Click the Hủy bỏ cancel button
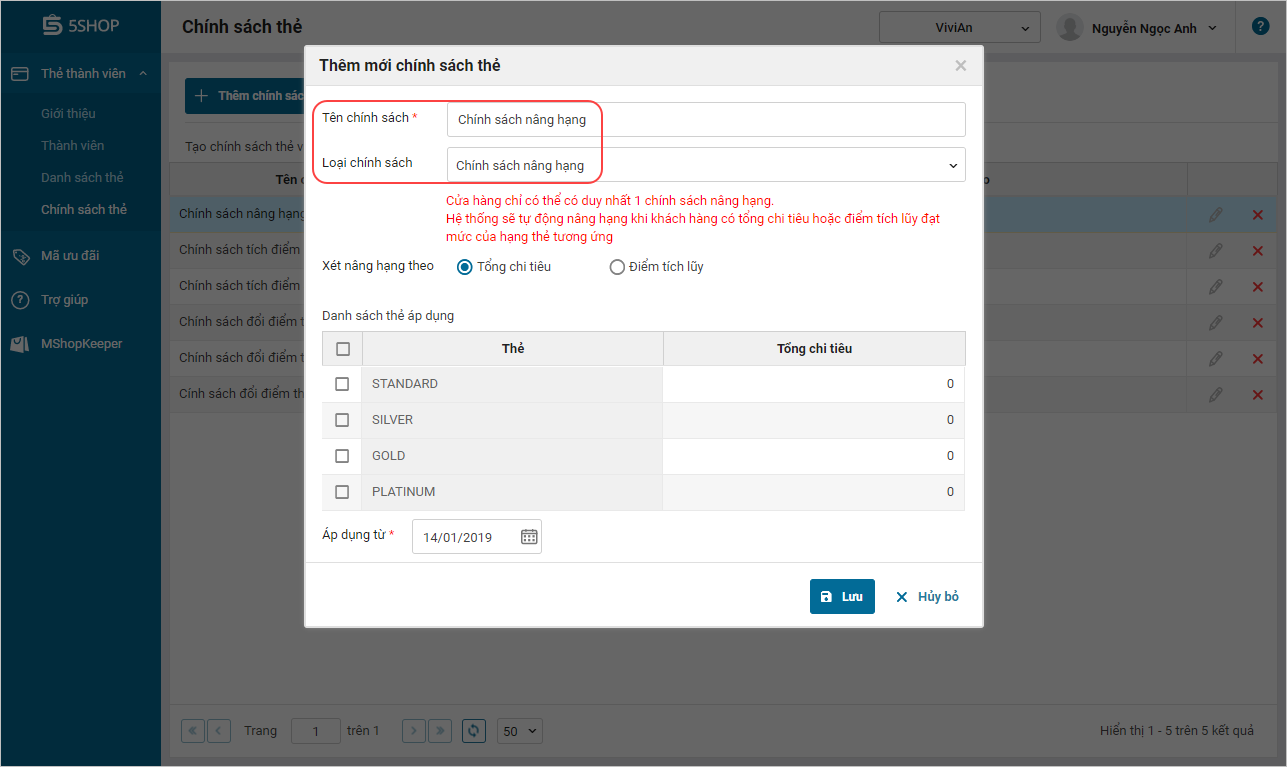 point(927,596)
